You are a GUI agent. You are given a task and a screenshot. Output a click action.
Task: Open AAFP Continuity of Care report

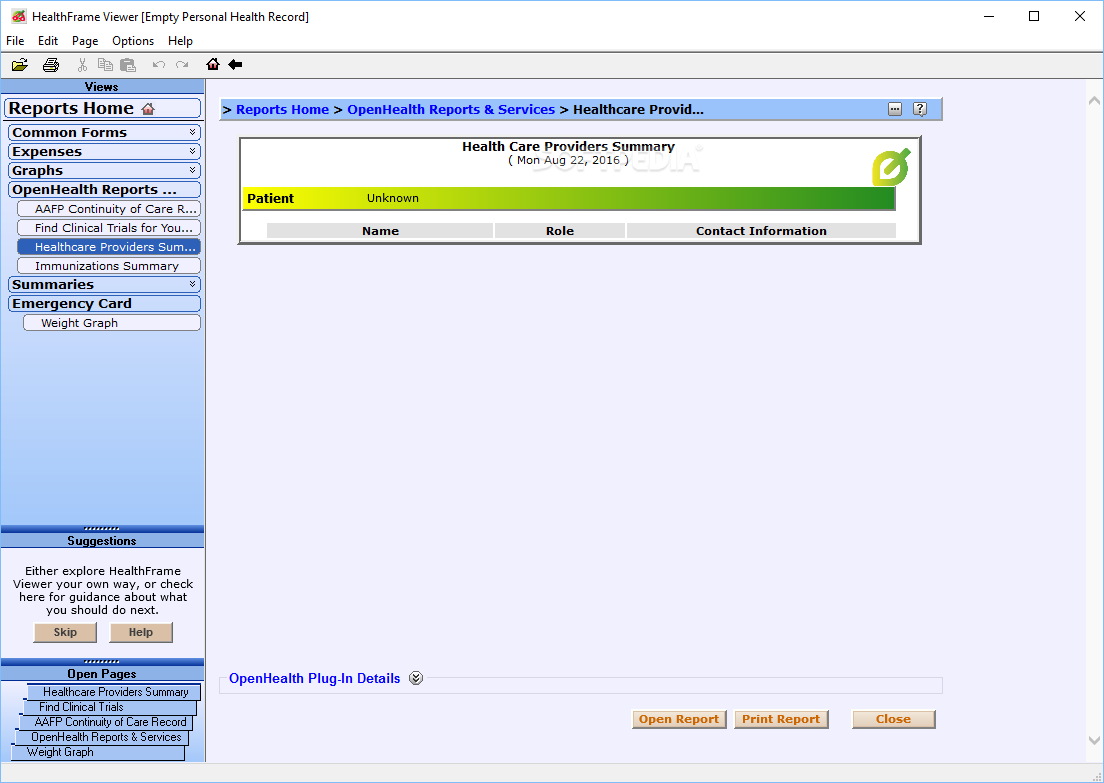pos(108,208)
